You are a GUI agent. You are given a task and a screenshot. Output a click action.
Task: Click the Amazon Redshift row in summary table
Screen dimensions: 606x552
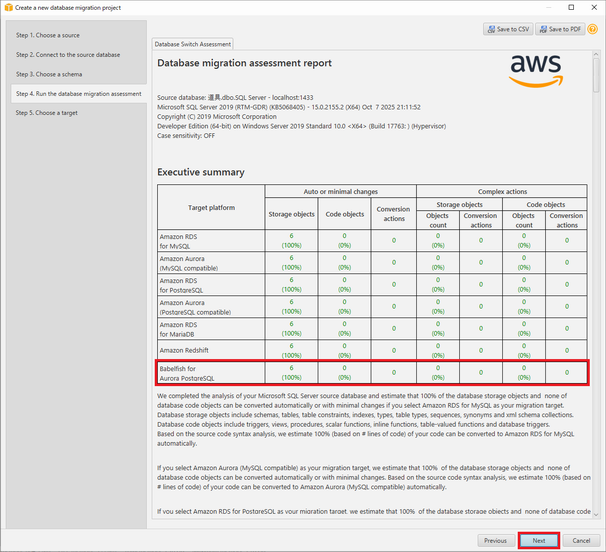(x=371, y=349)
